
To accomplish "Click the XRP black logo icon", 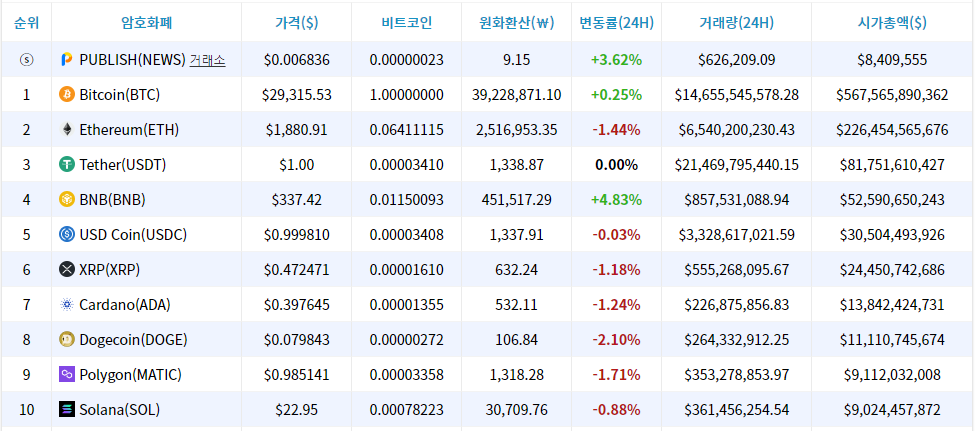I will pos(67,270).
